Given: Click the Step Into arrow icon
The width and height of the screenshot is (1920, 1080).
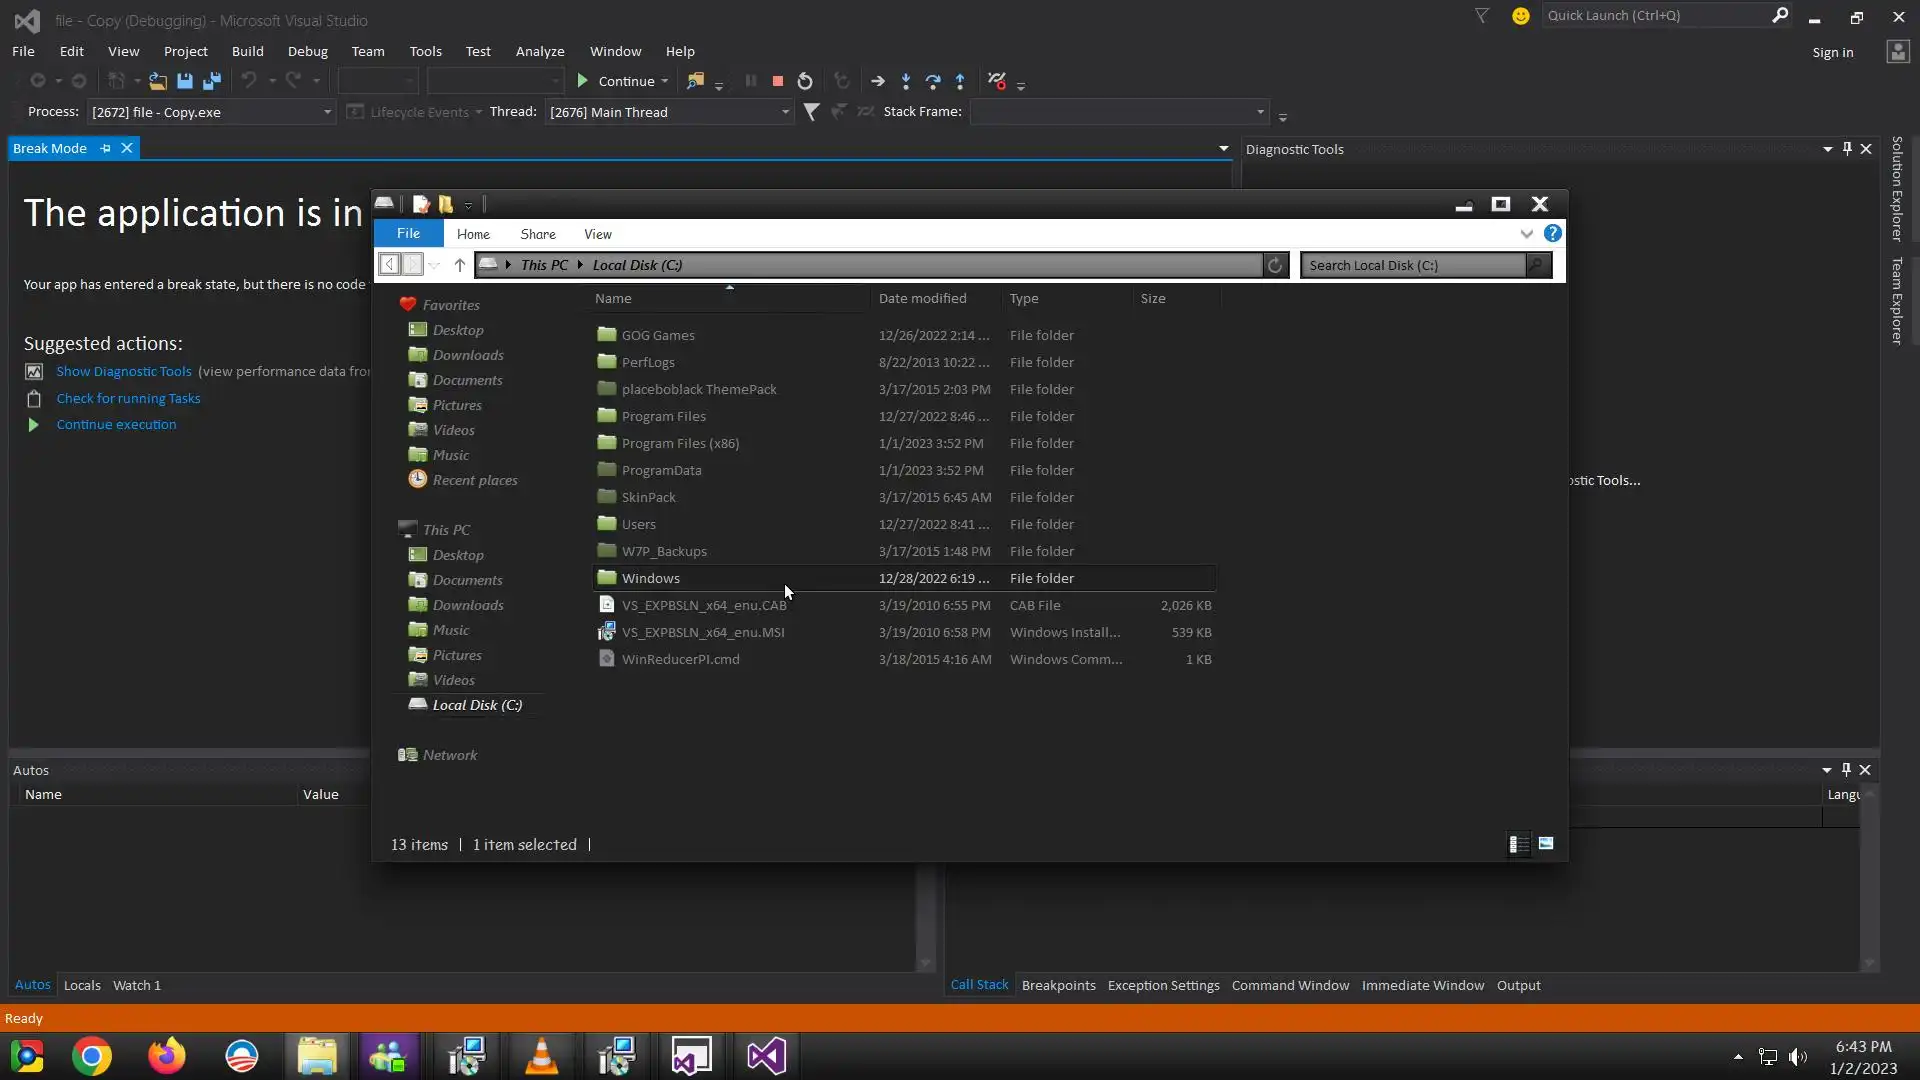Looking at the screenshot, I should point(906,82).
